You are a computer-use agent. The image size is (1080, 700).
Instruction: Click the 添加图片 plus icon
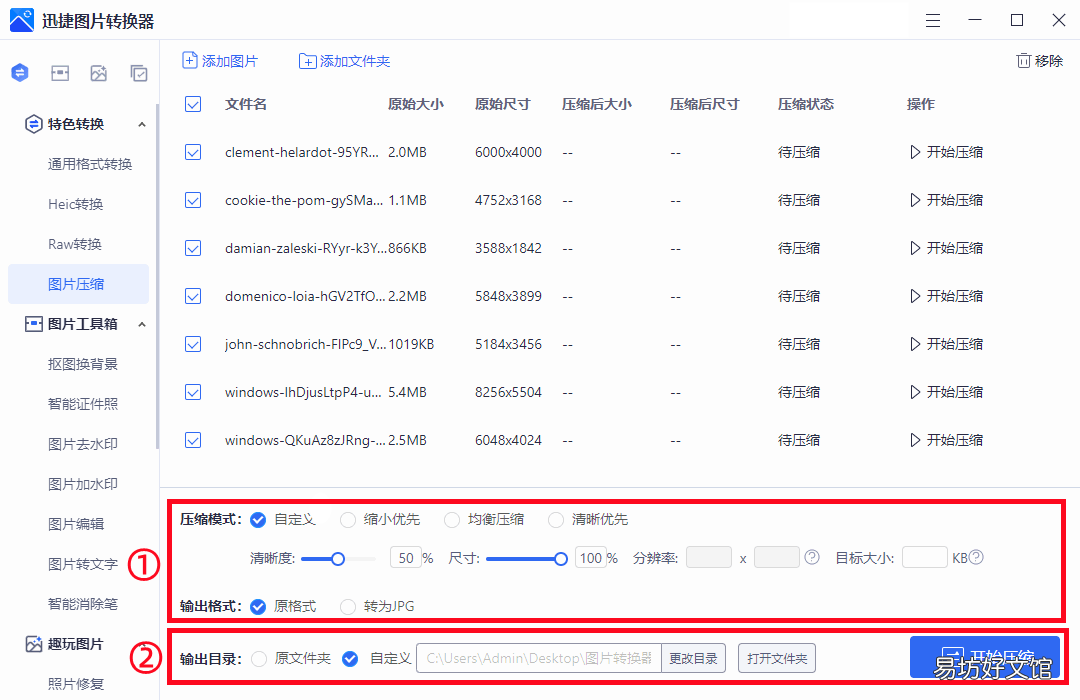click(189, 61)
